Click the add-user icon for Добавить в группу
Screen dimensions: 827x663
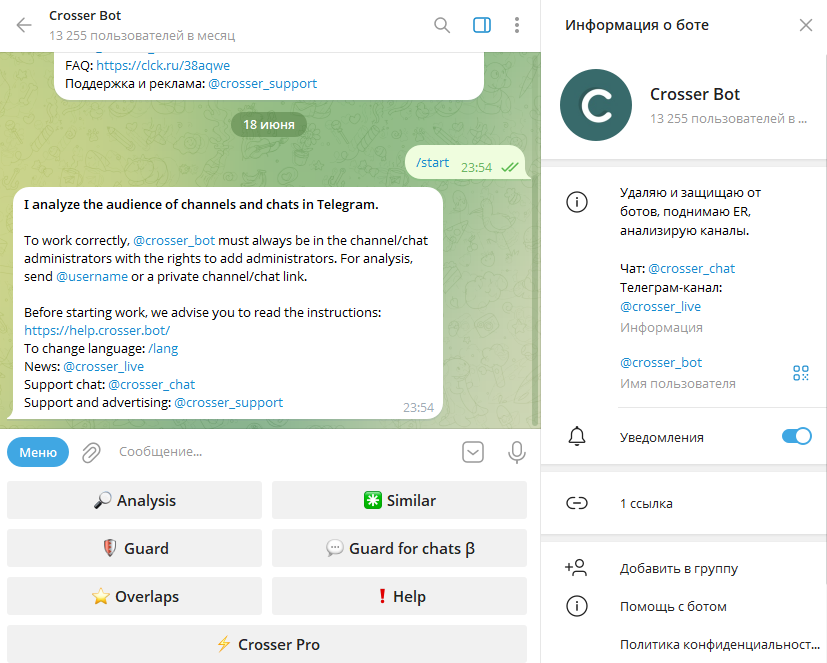point(576,568)
